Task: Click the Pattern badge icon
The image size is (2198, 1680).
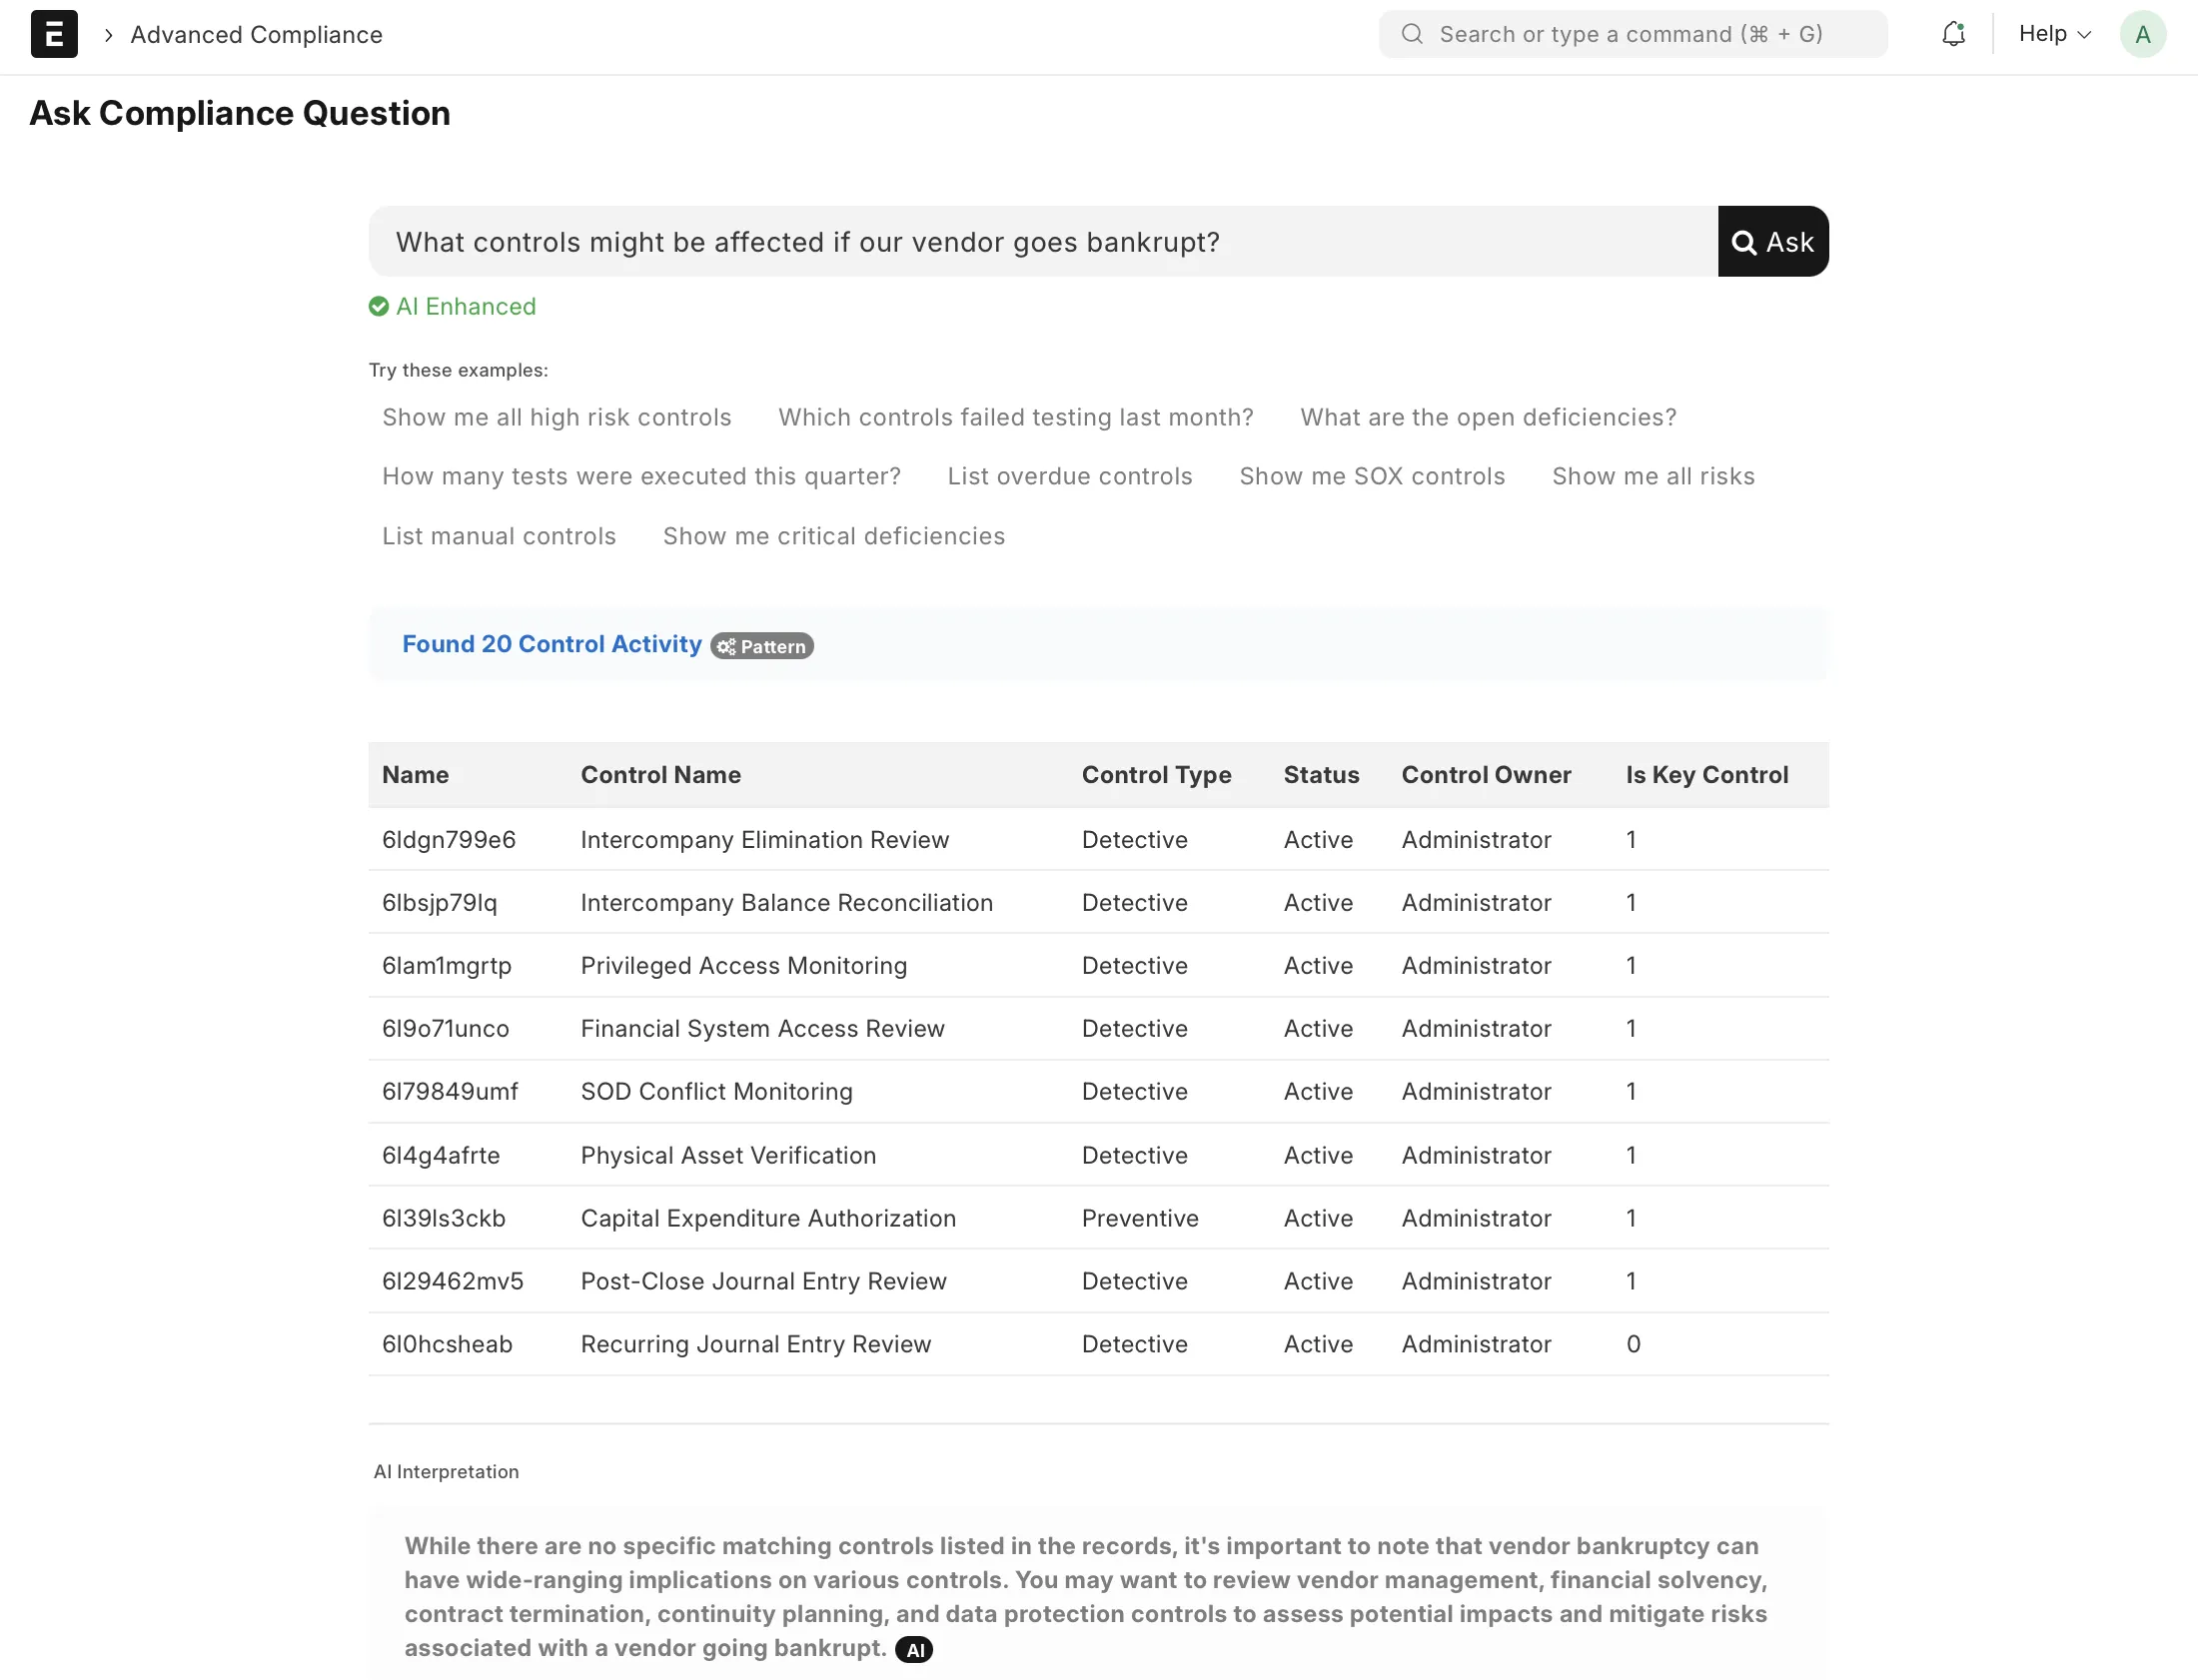Action: [762, 646]
